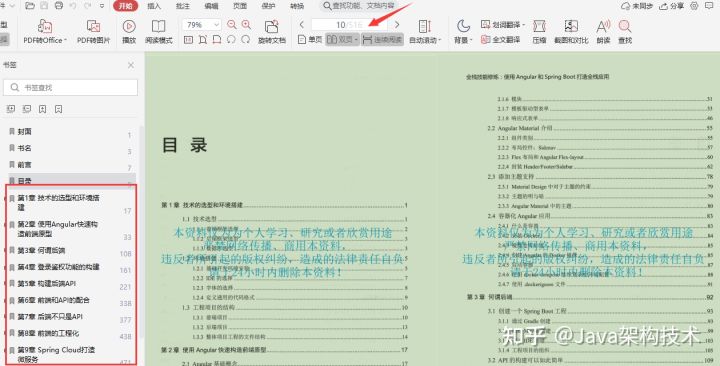Viewport: 720px width, 366px height.
Task: Click the delete bookmark icon
Action: (58, 109)
